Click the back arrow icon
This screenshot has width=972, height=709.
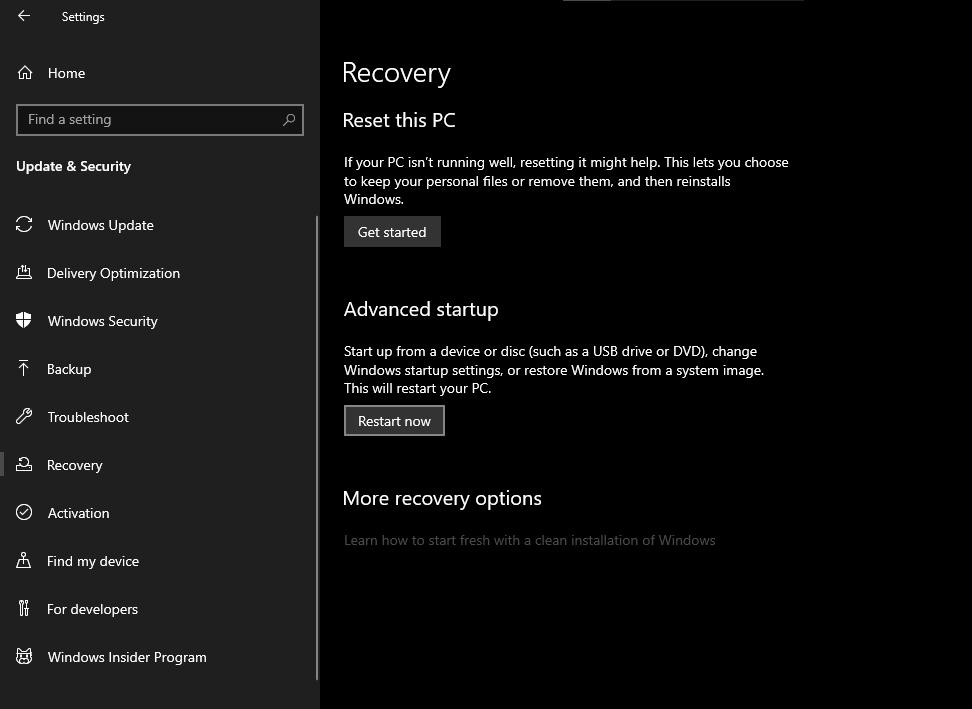coord(24,16)
